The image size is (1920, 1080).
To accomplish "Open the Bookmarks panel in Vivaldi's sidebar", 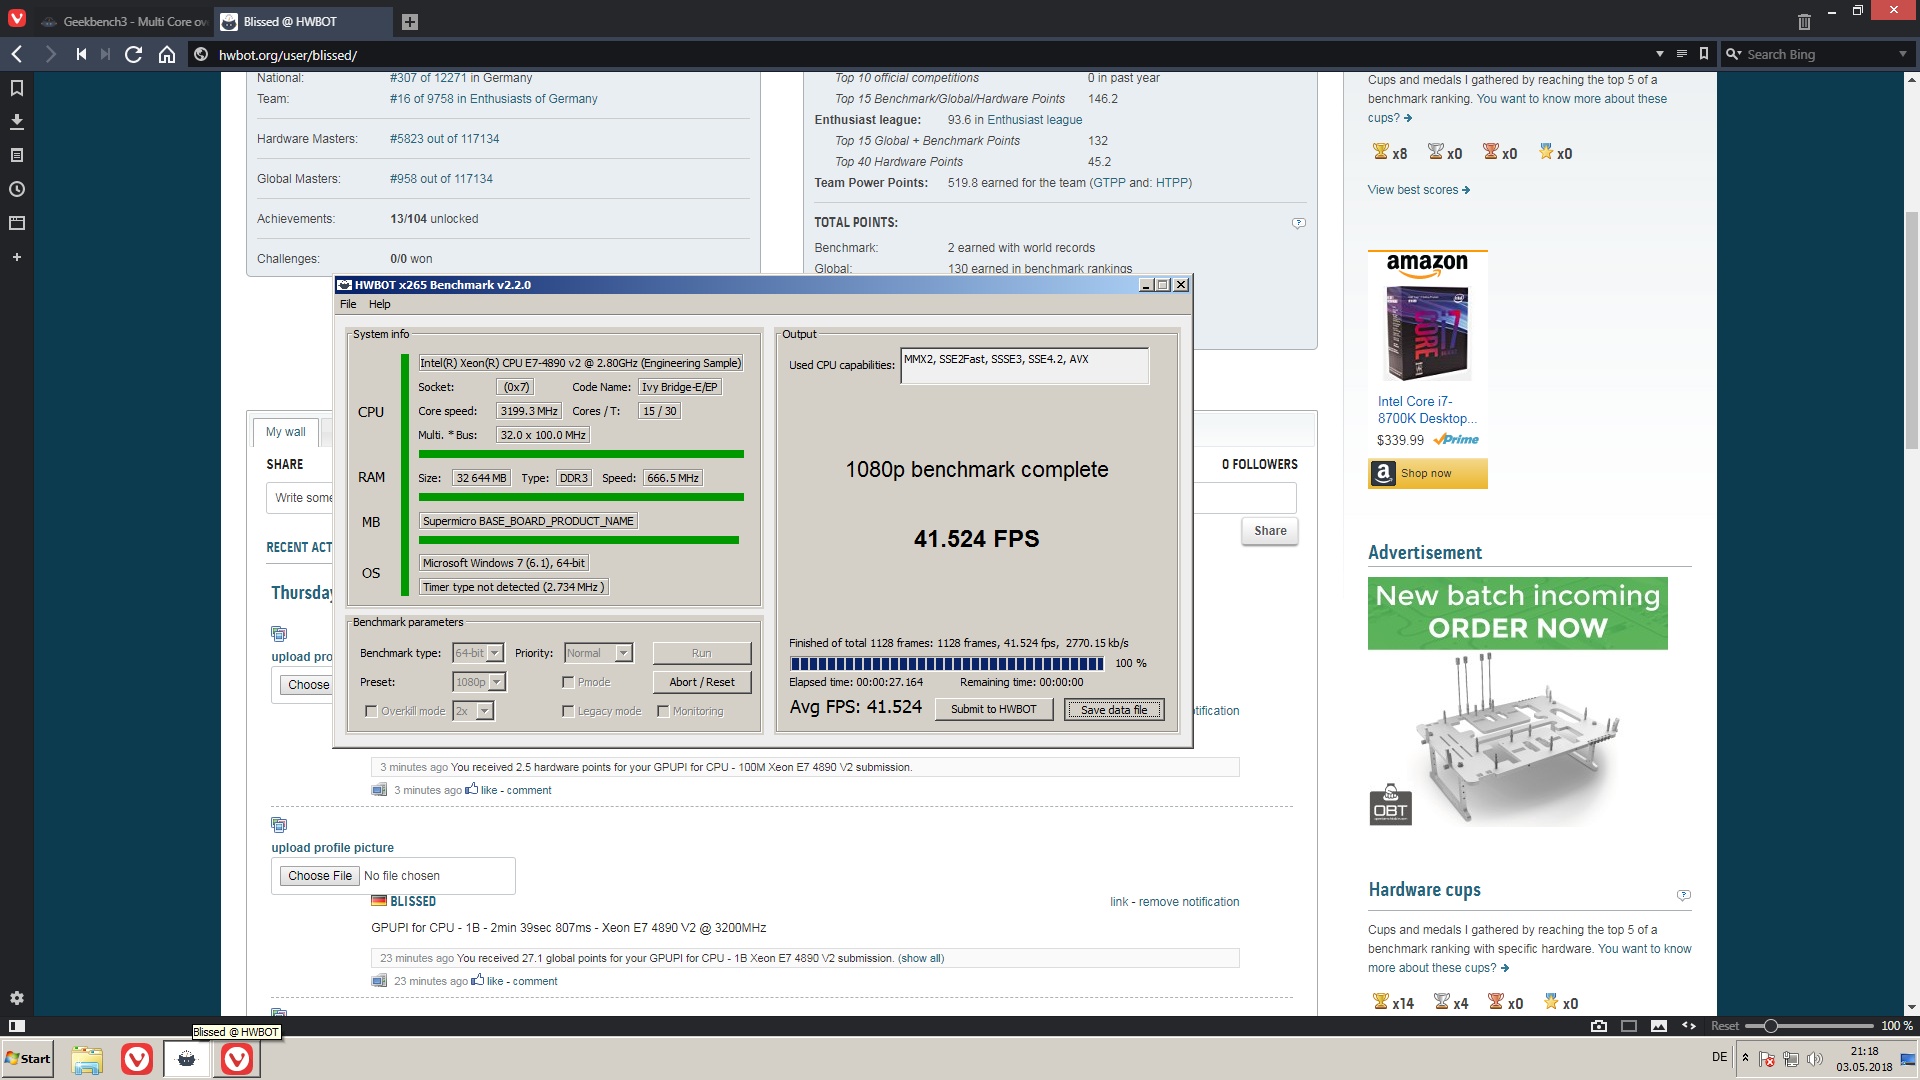I will (16, 88).
